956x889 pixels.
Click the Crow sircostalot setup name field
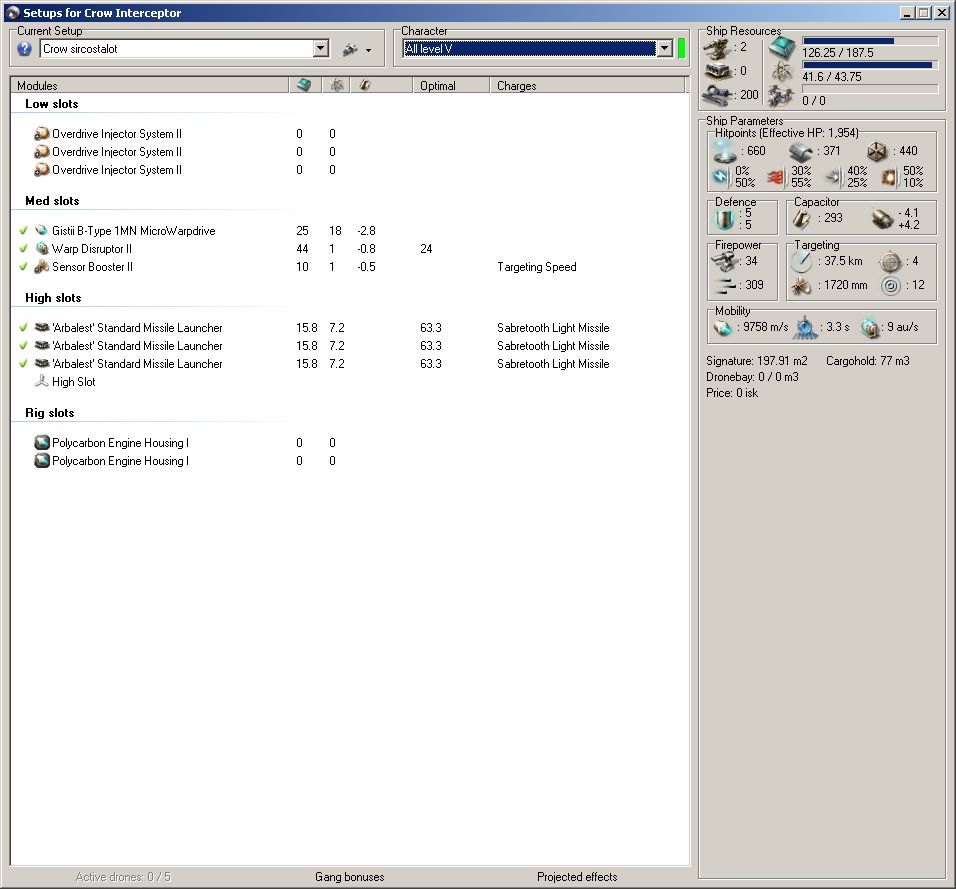(177, 49)
